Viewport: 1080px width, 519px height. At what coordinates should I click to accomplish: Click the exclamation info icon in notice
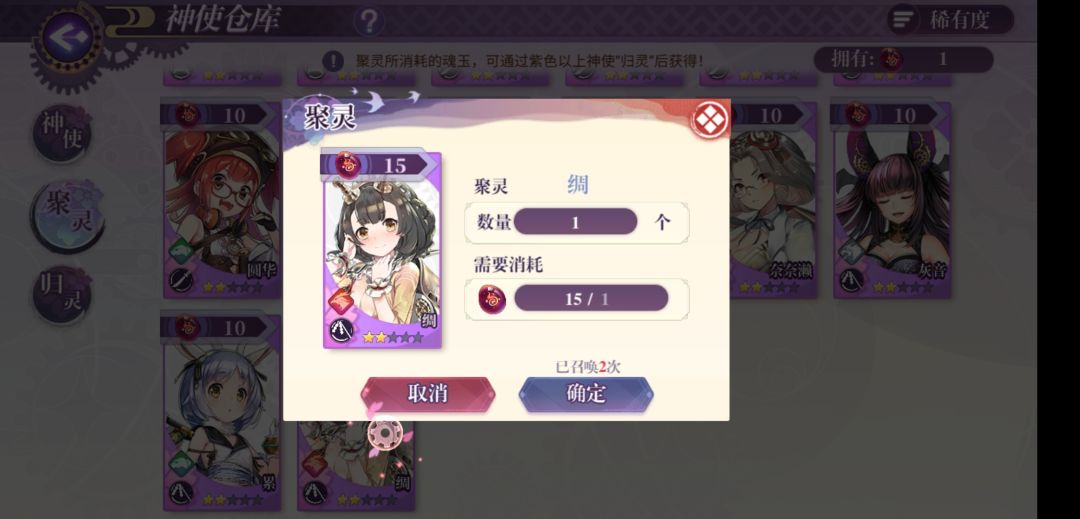click(x=333, y=61)
